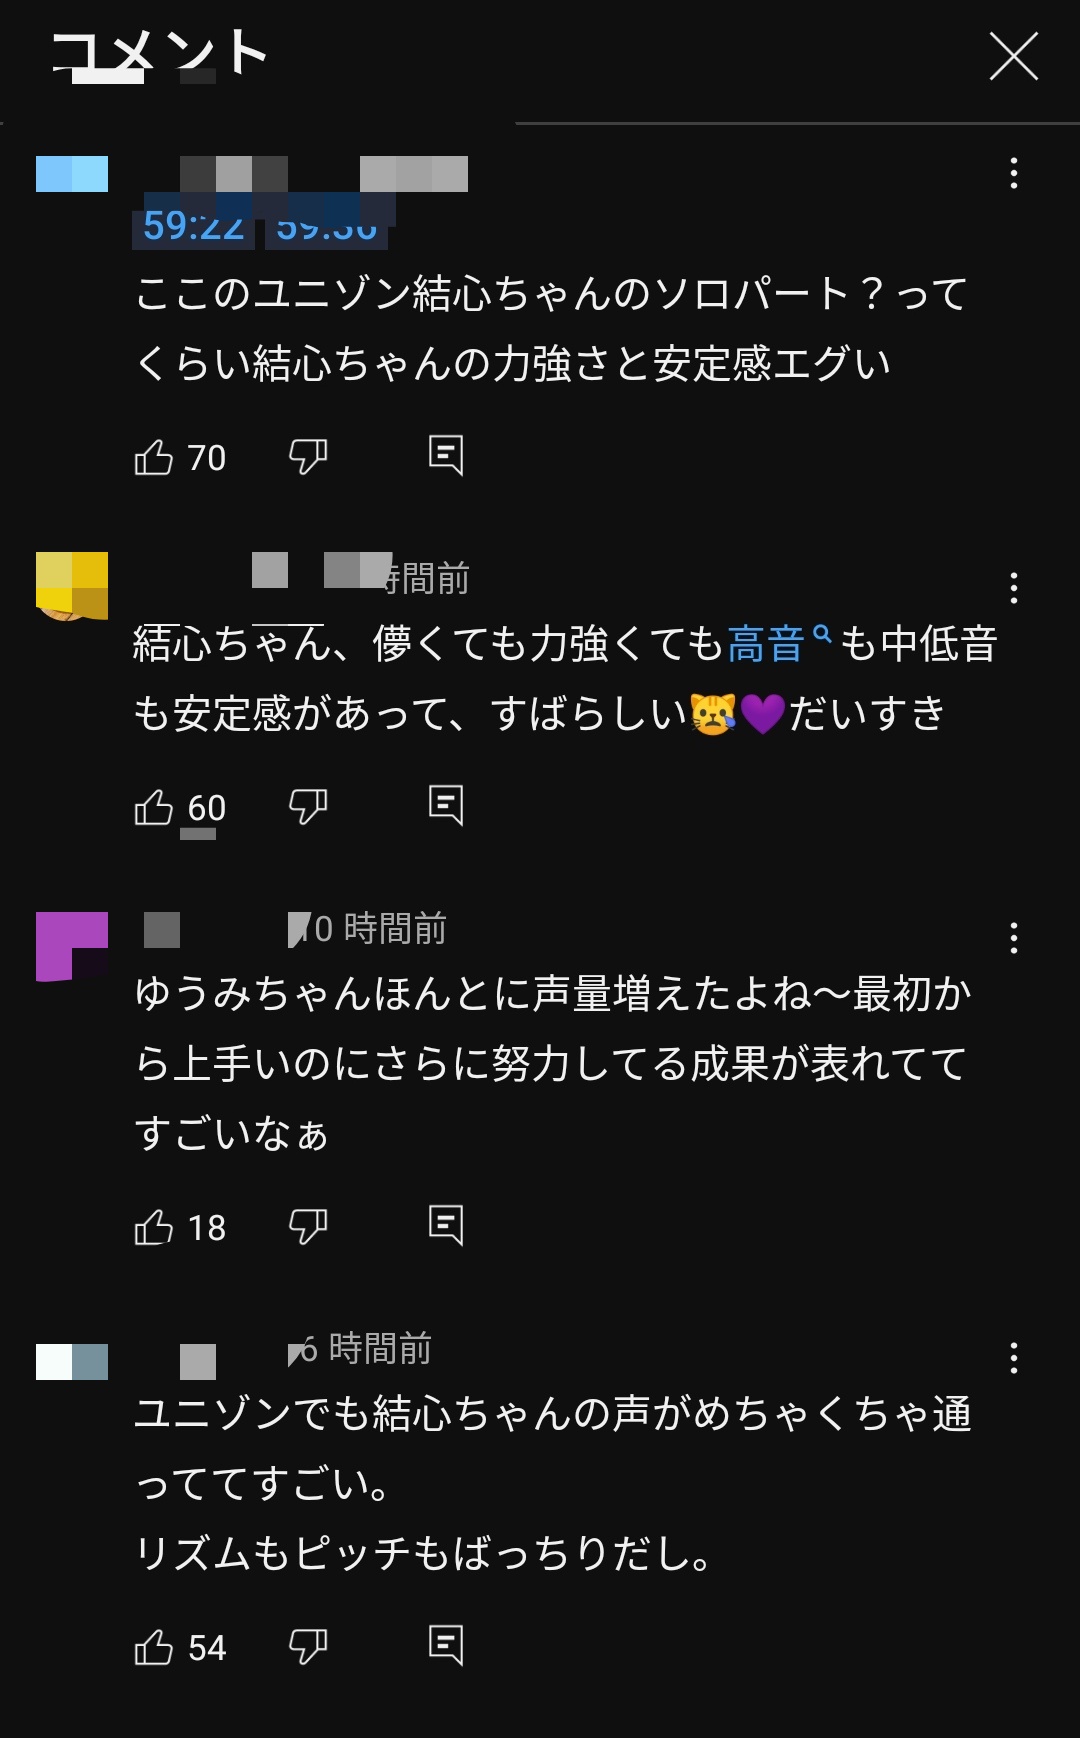Image resolution: width=1080 pixels, height=1738 pixels.
Task: Reply to the comment with 54 likes
Action: [x=446, y=1646]
